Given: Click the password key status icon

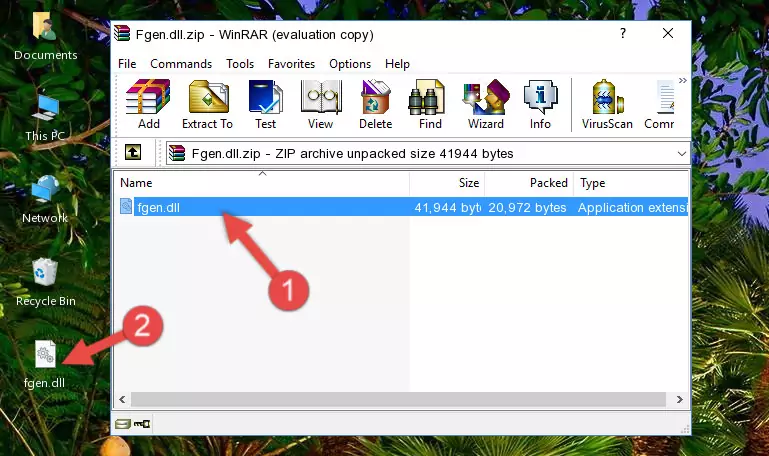Looking at the screenshot, I should tap(142, 424).
